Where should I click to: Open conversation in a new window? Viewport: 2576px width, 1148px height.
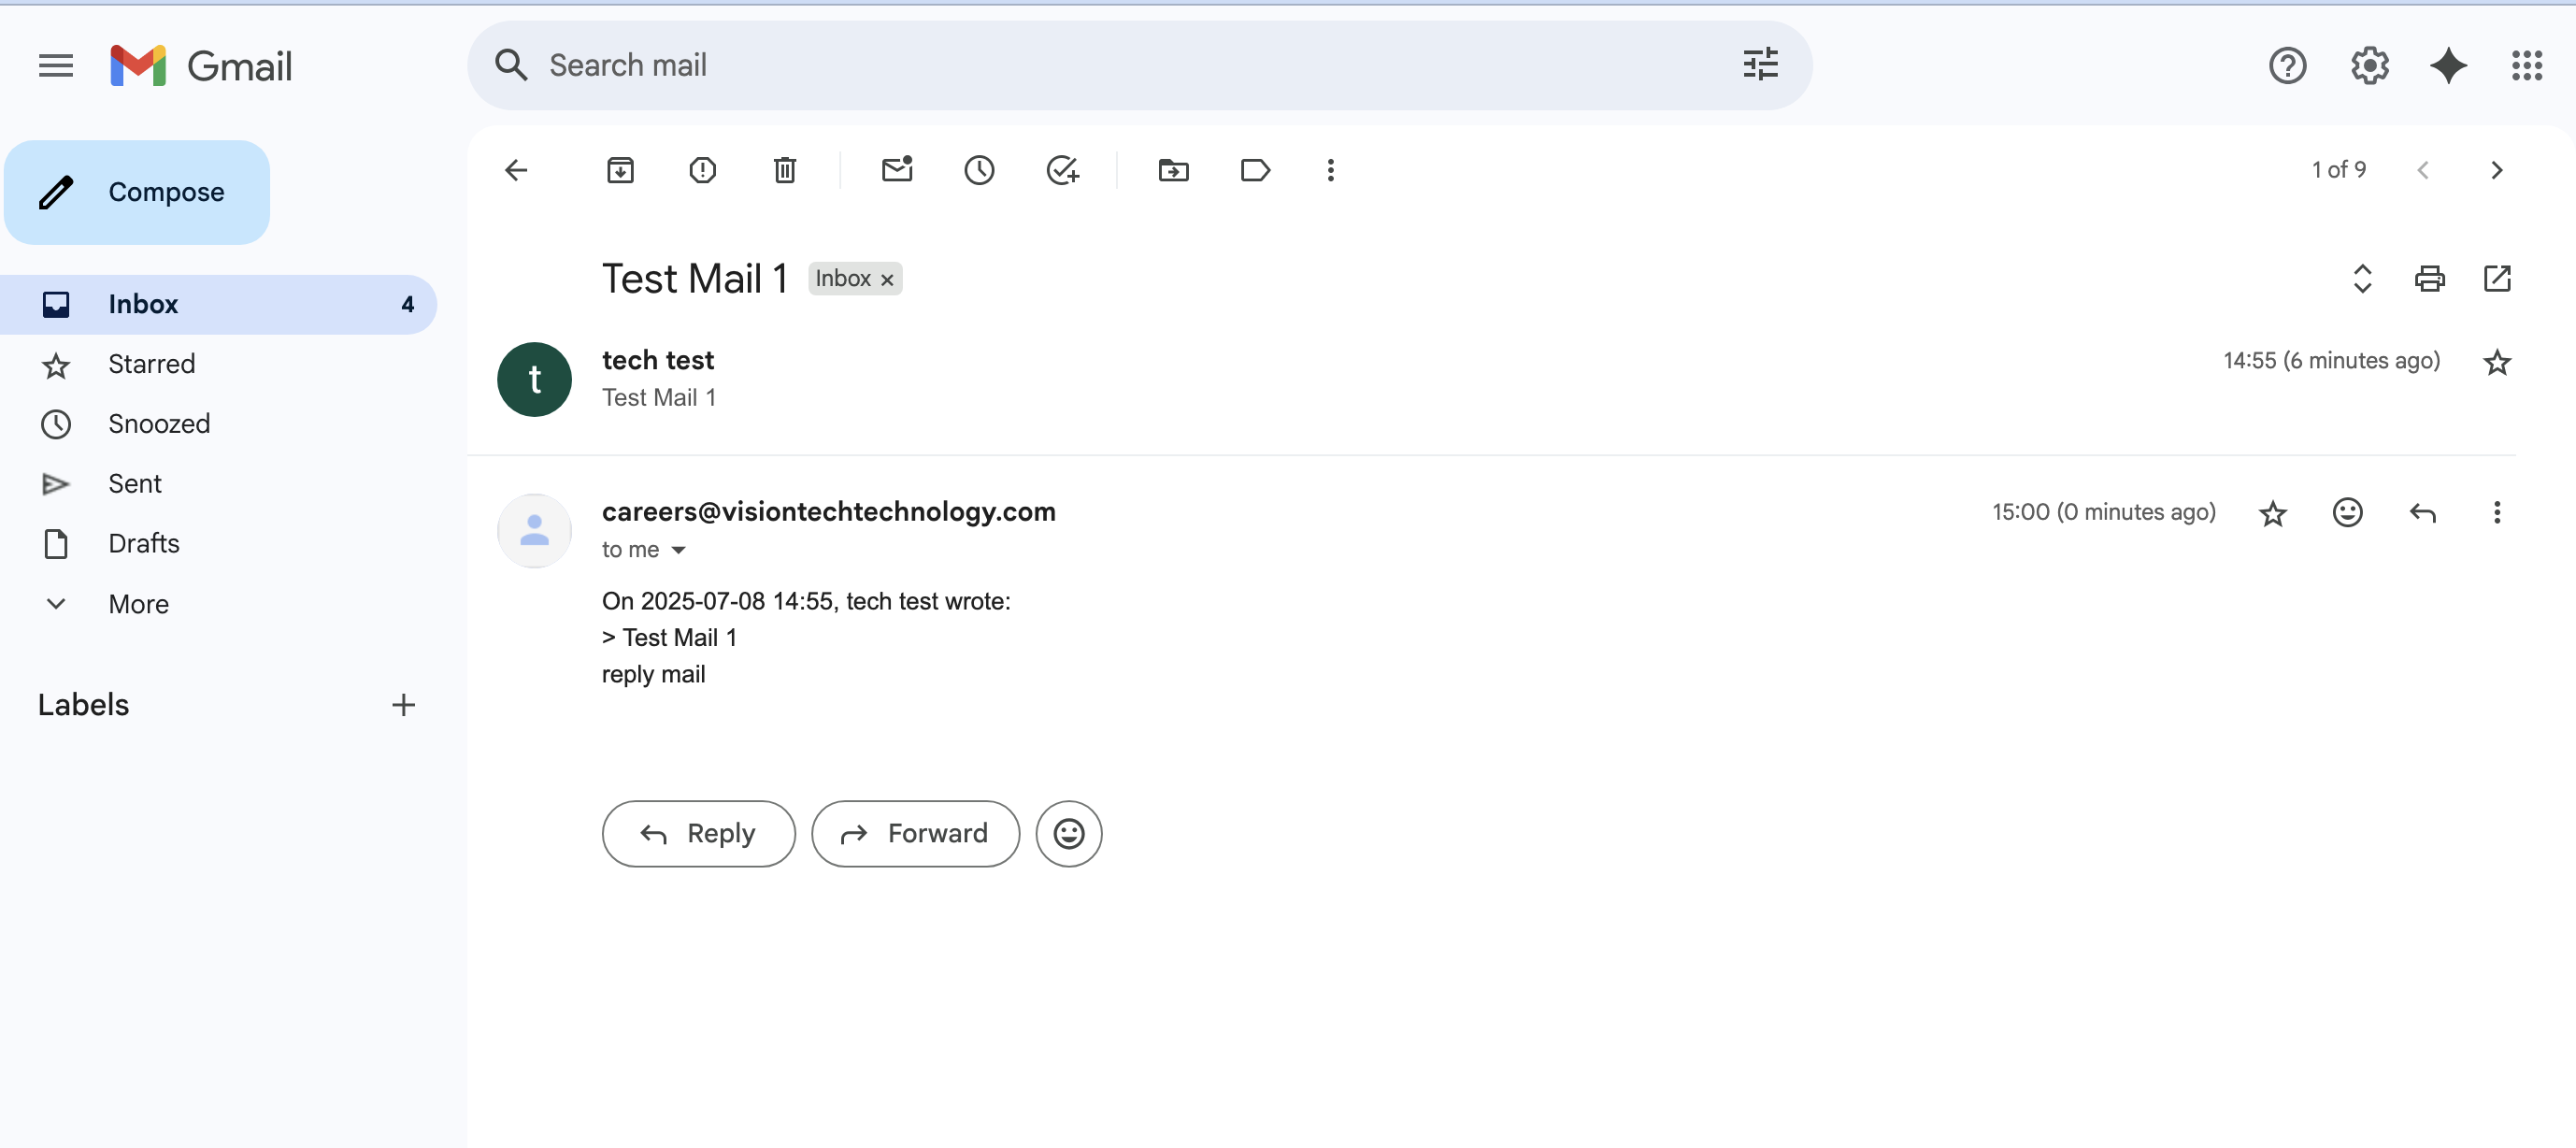2497,278
